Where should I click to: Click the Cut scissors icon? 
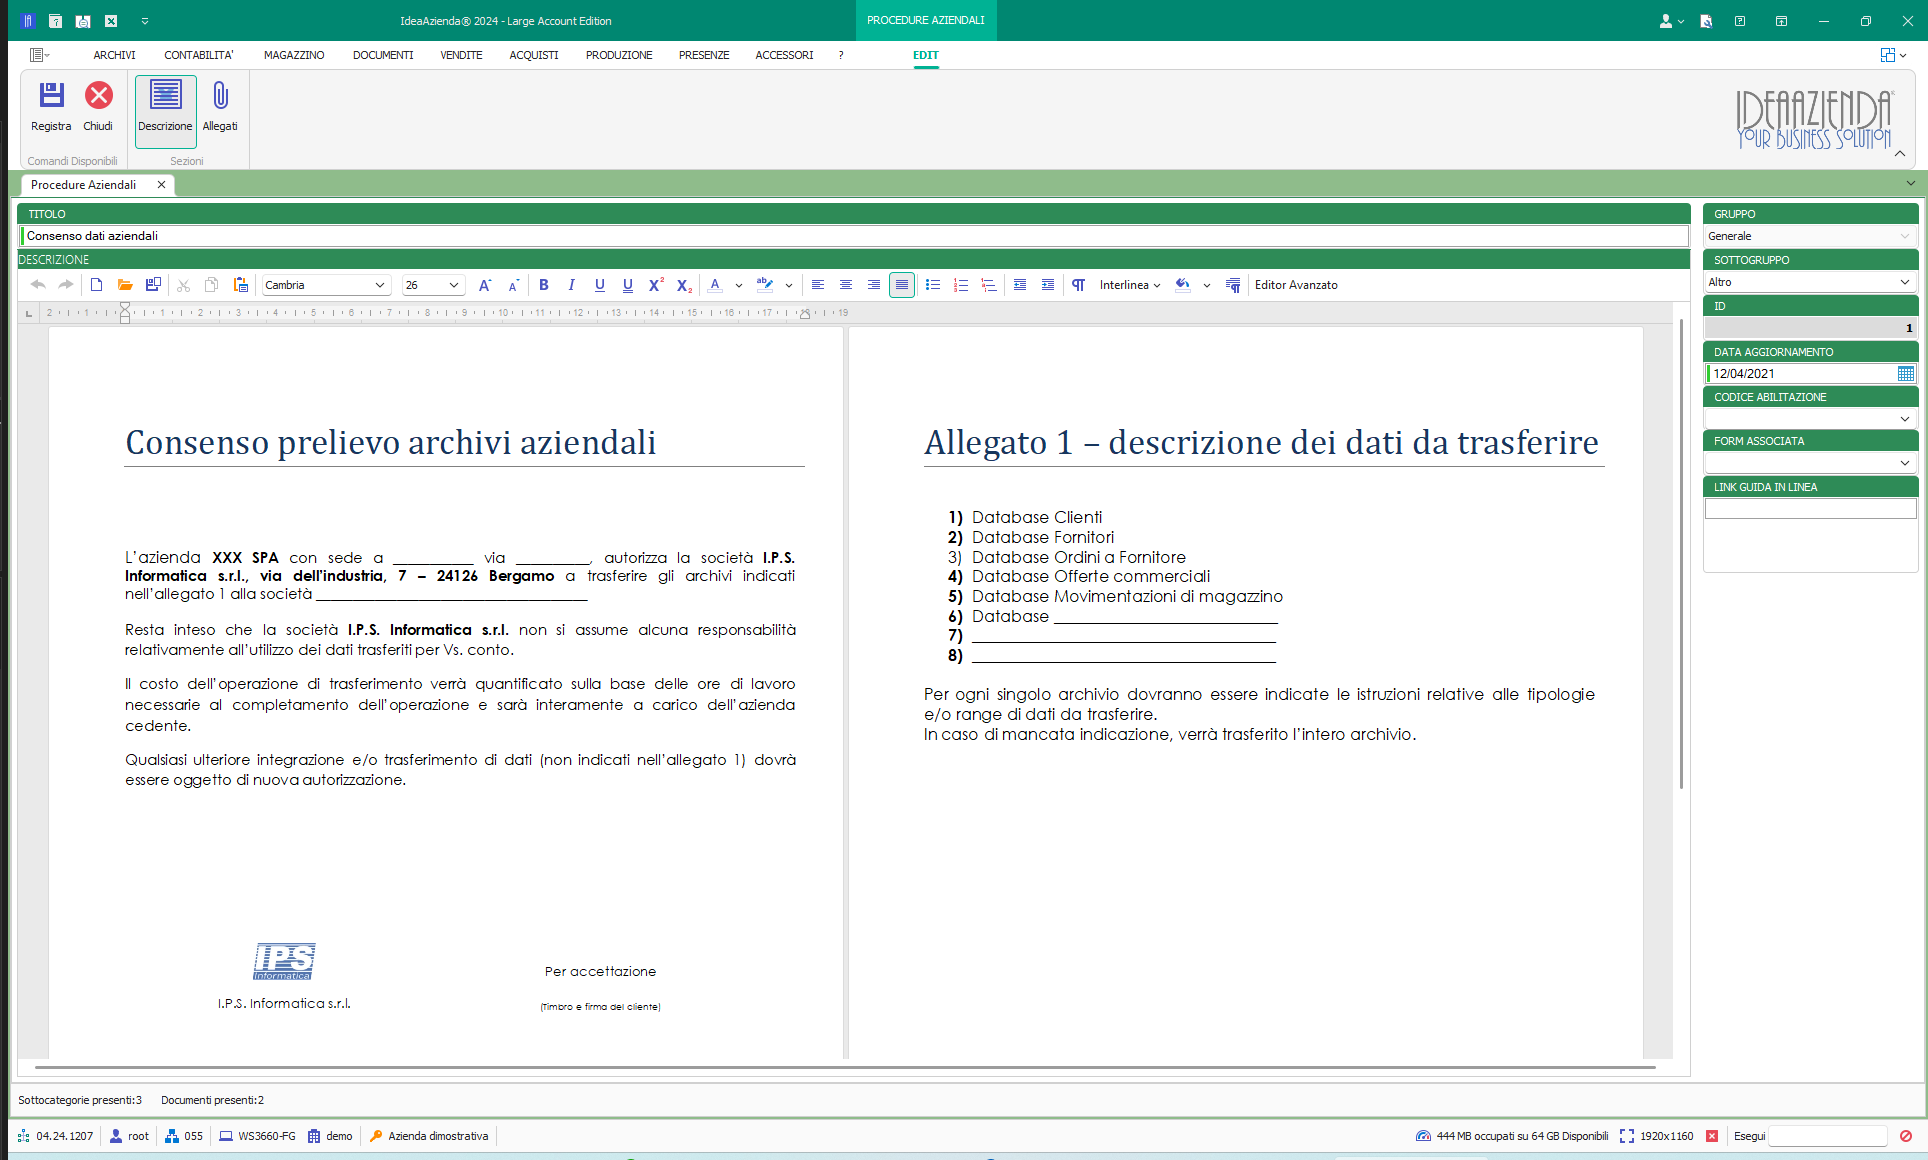coord(183,285)
